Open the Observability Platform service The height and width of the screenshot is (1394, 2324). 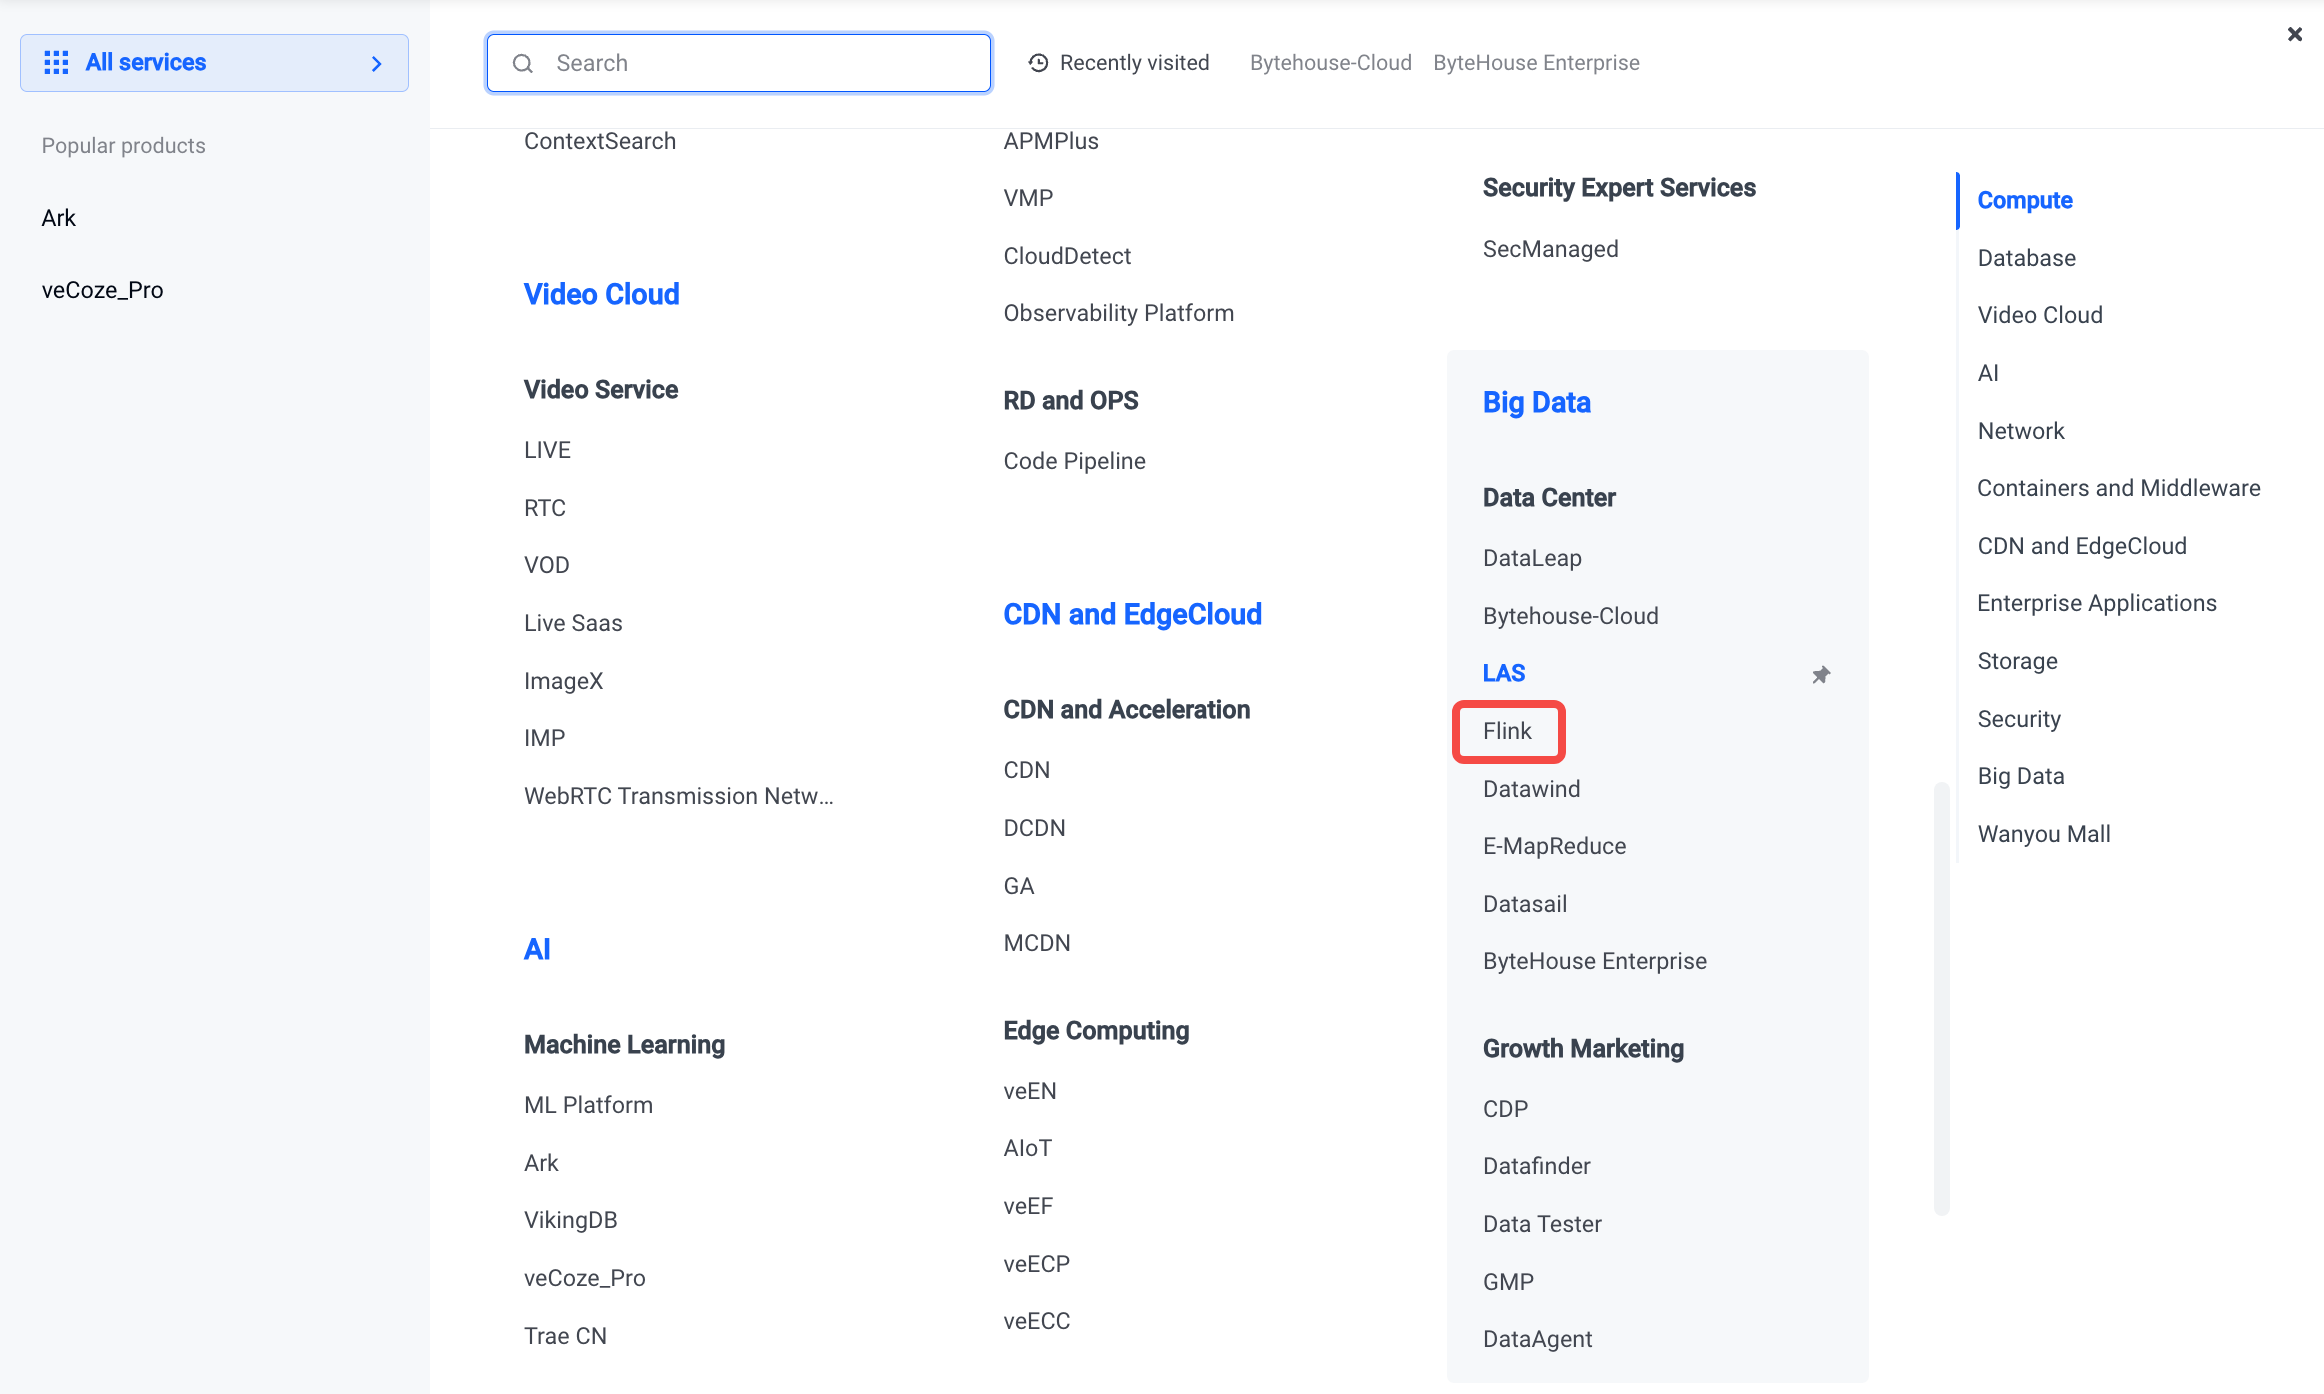(x=1118, y=313)
